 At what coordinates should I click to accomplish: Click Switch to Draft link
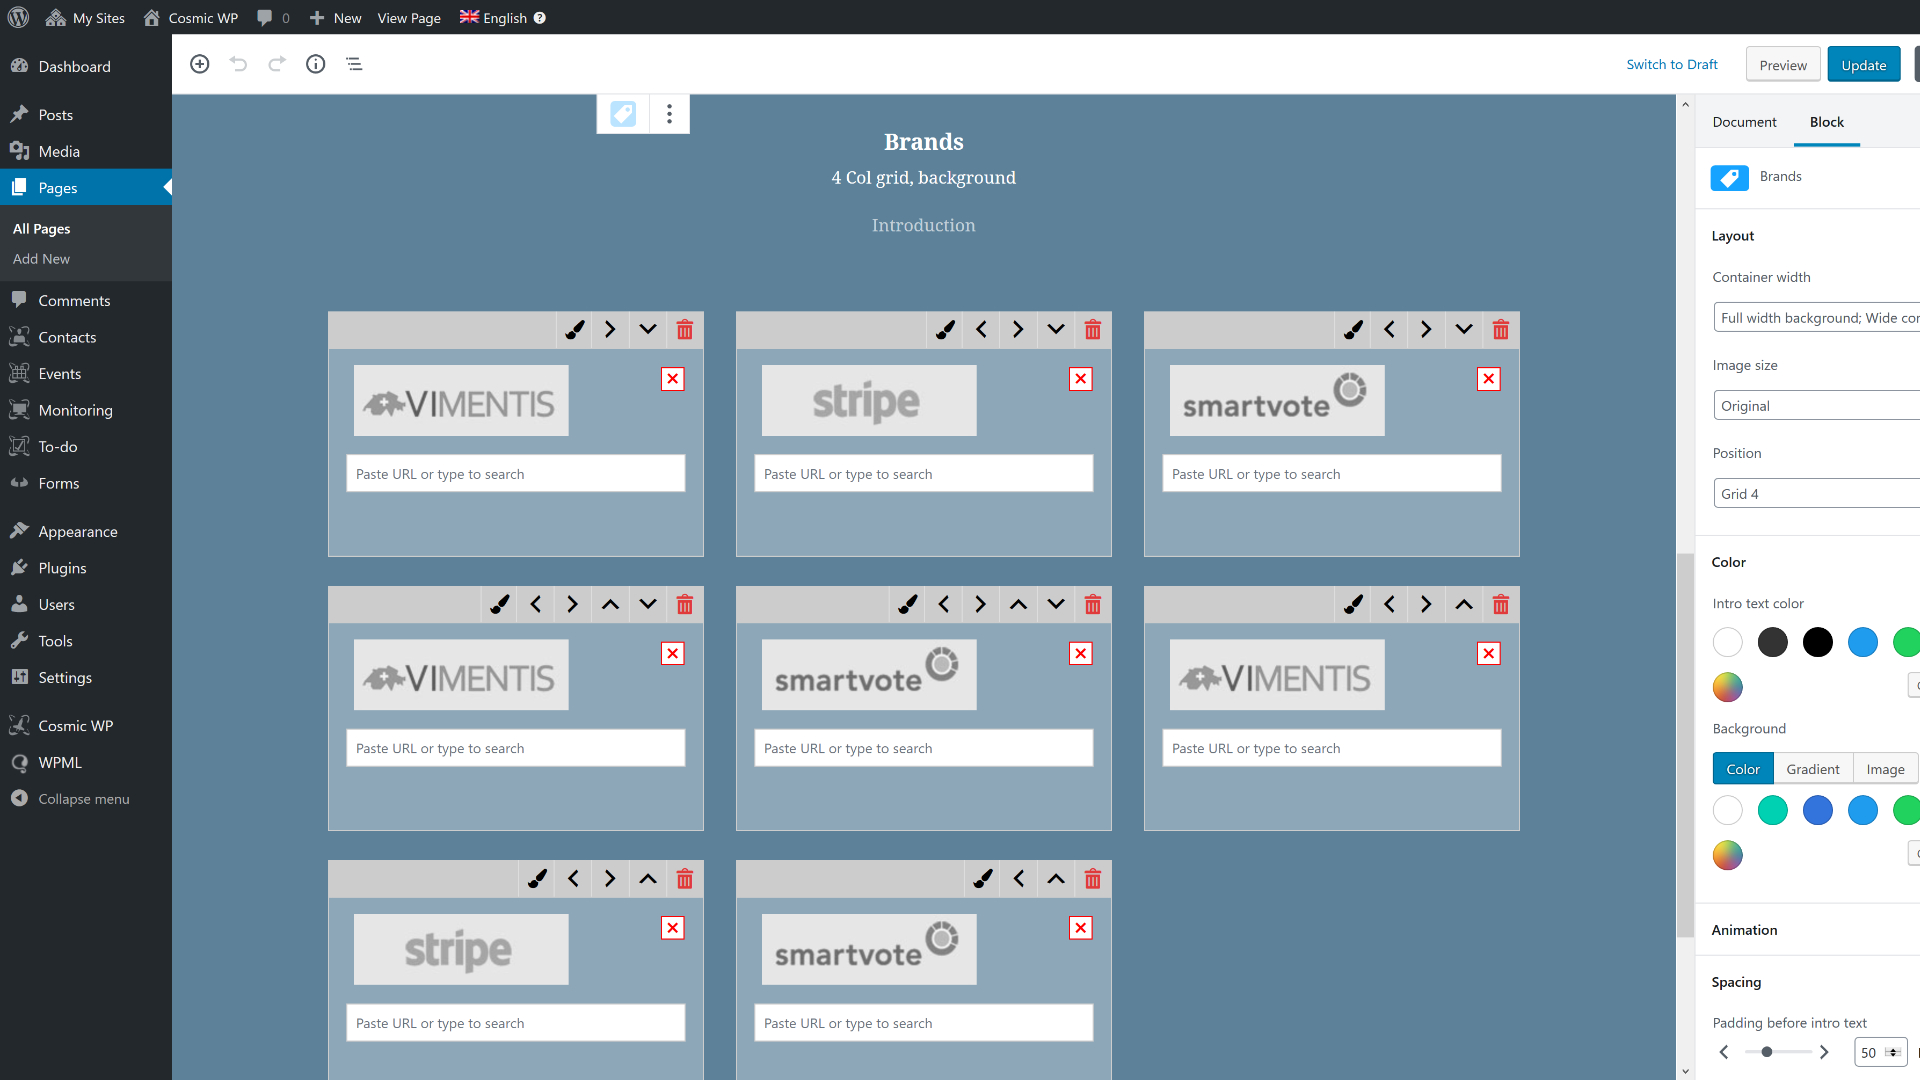click(1672, 65)
